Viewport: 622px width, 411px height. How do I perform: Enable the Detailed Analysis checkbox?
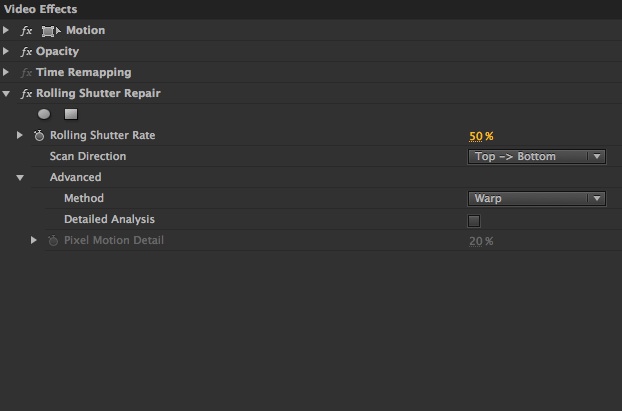click(x=474, y=220)
